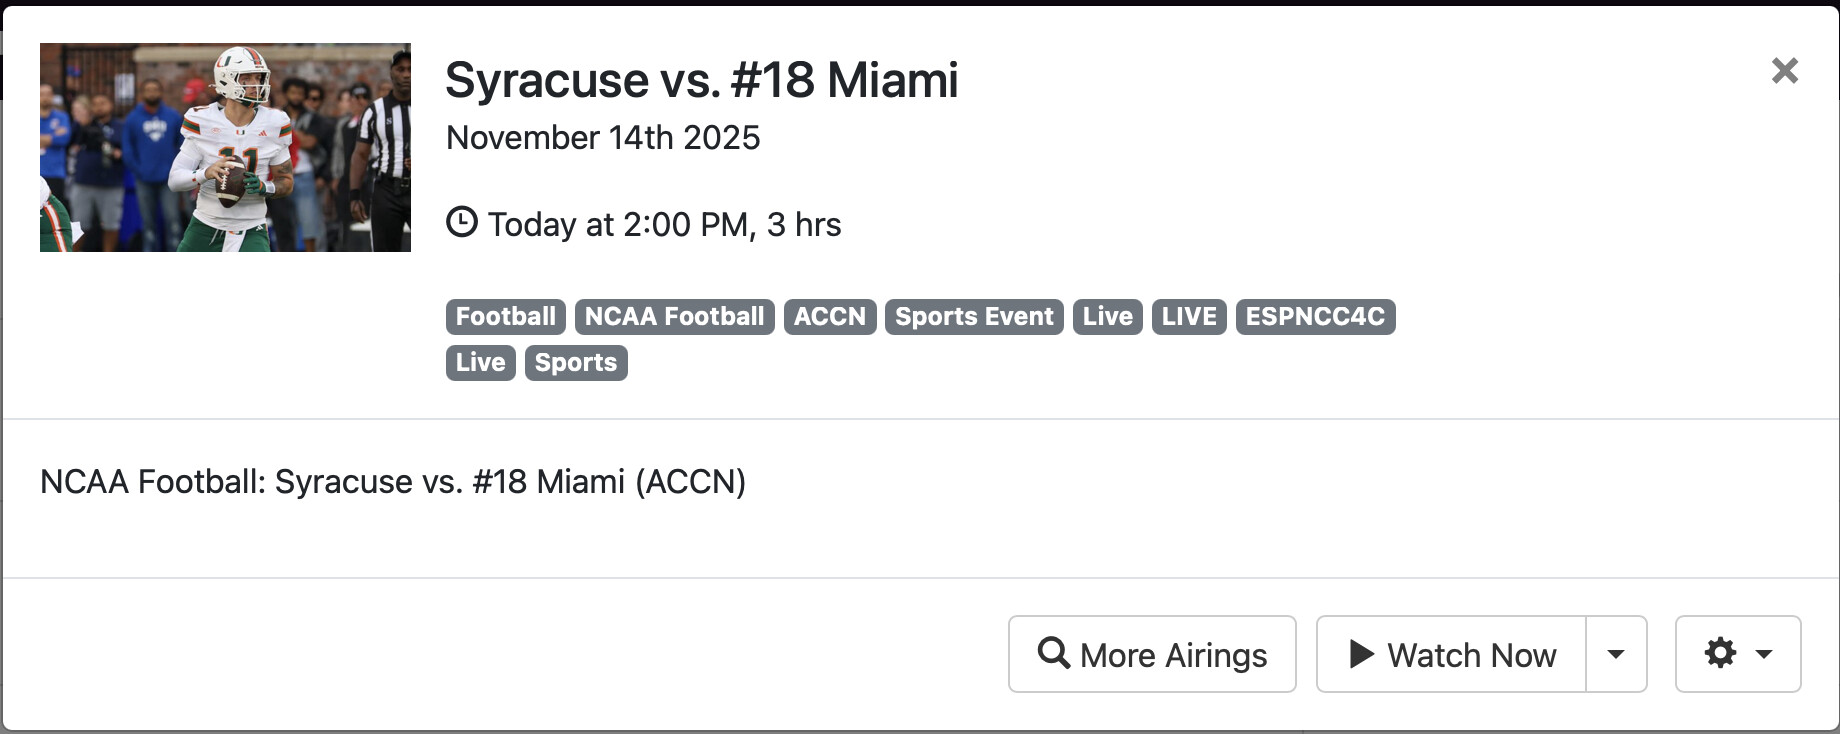
Task: Click the Syracuse vs. Miami game thumbnail
Action: (225, 147)
